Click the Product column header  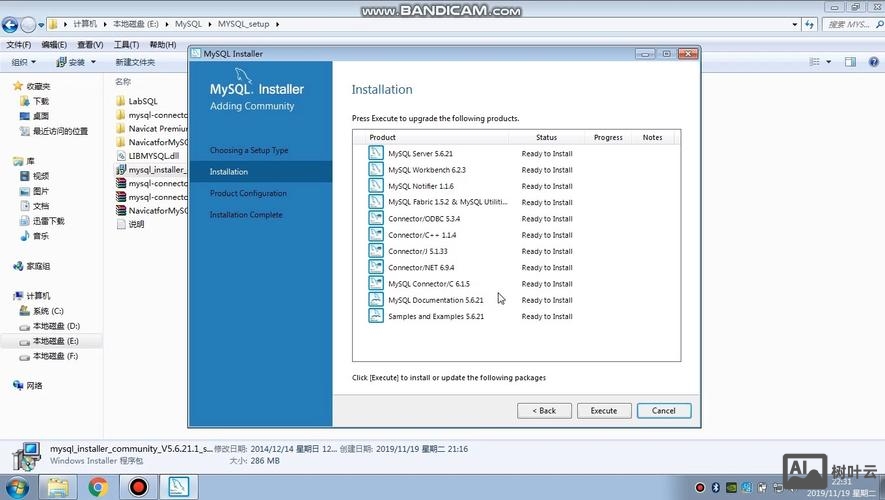coord(382,137)
